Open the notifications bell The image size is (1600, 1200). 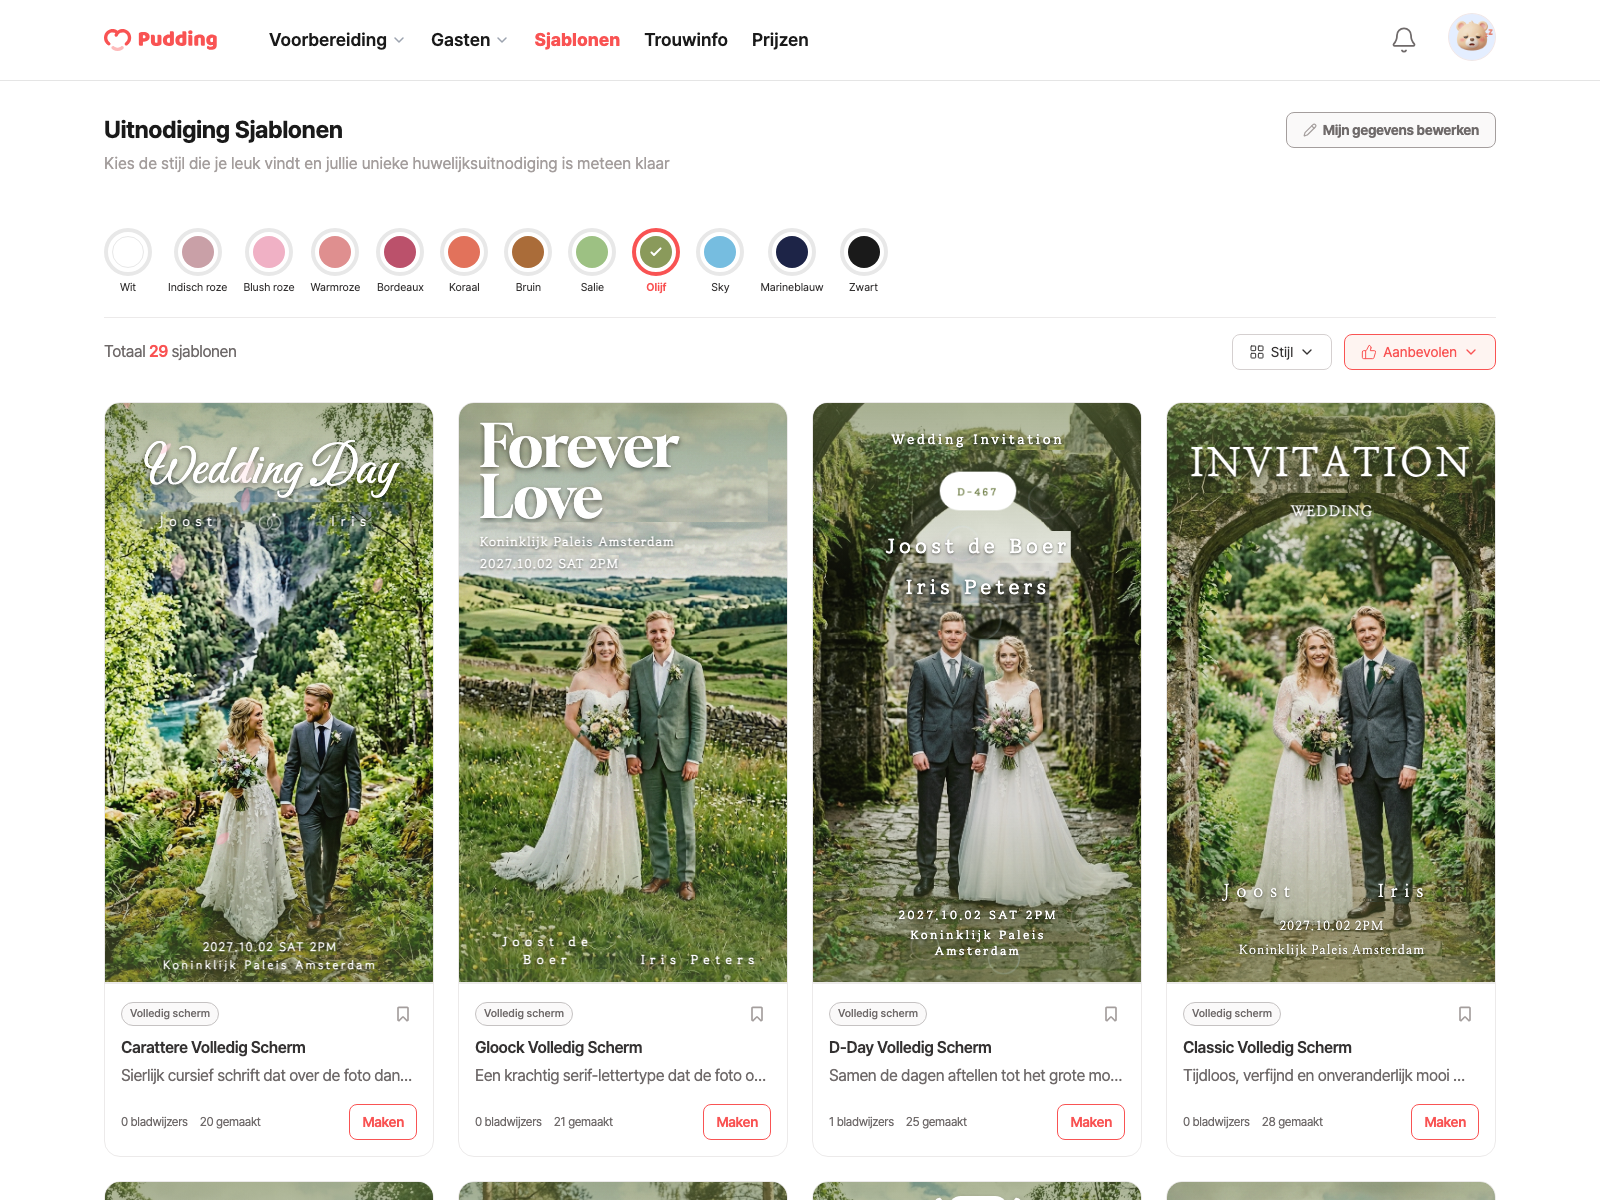[1404, 40]
